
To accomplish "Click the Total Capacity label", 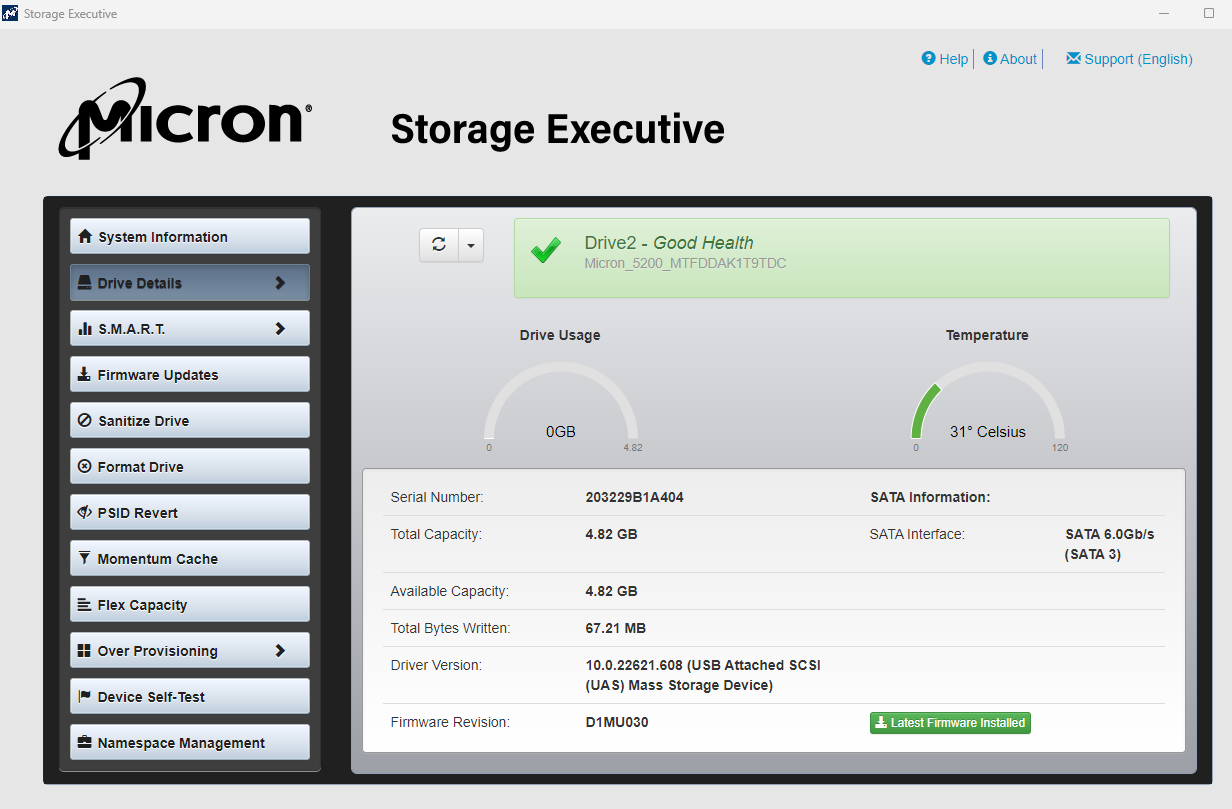I will coord(436,534).
